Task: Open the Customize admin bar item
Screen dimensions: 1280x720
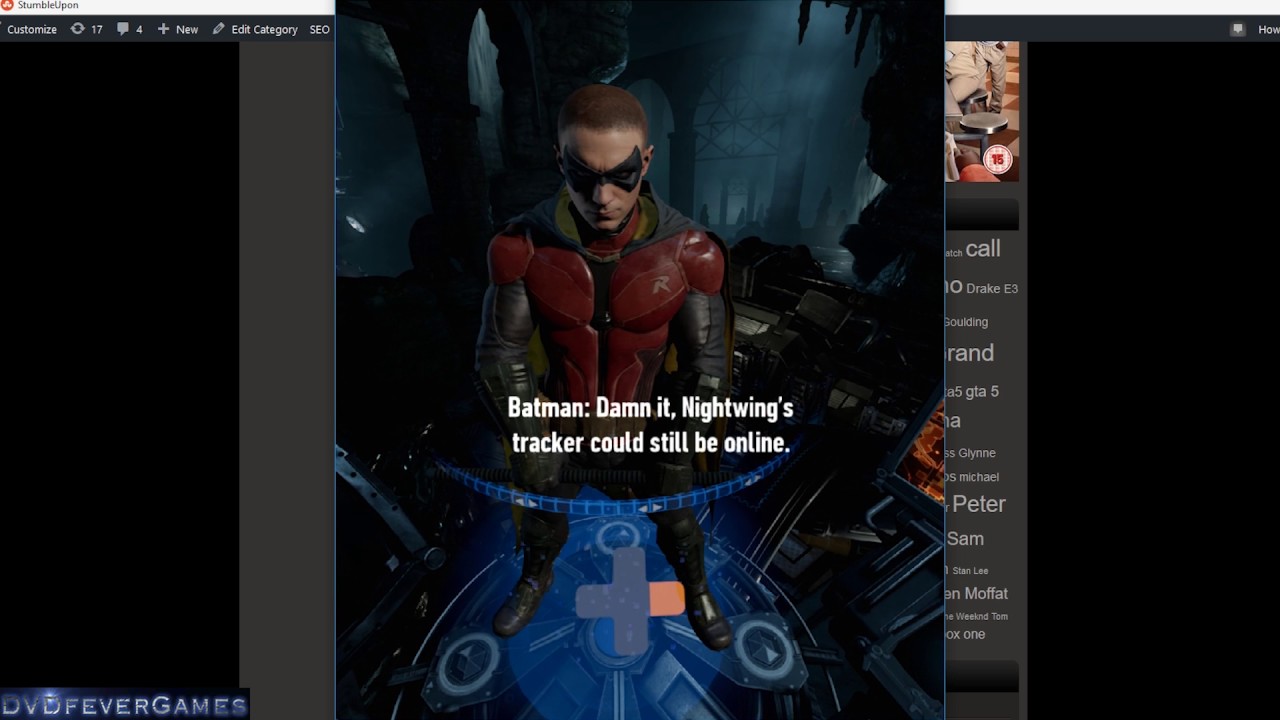Action: [32, 29]
